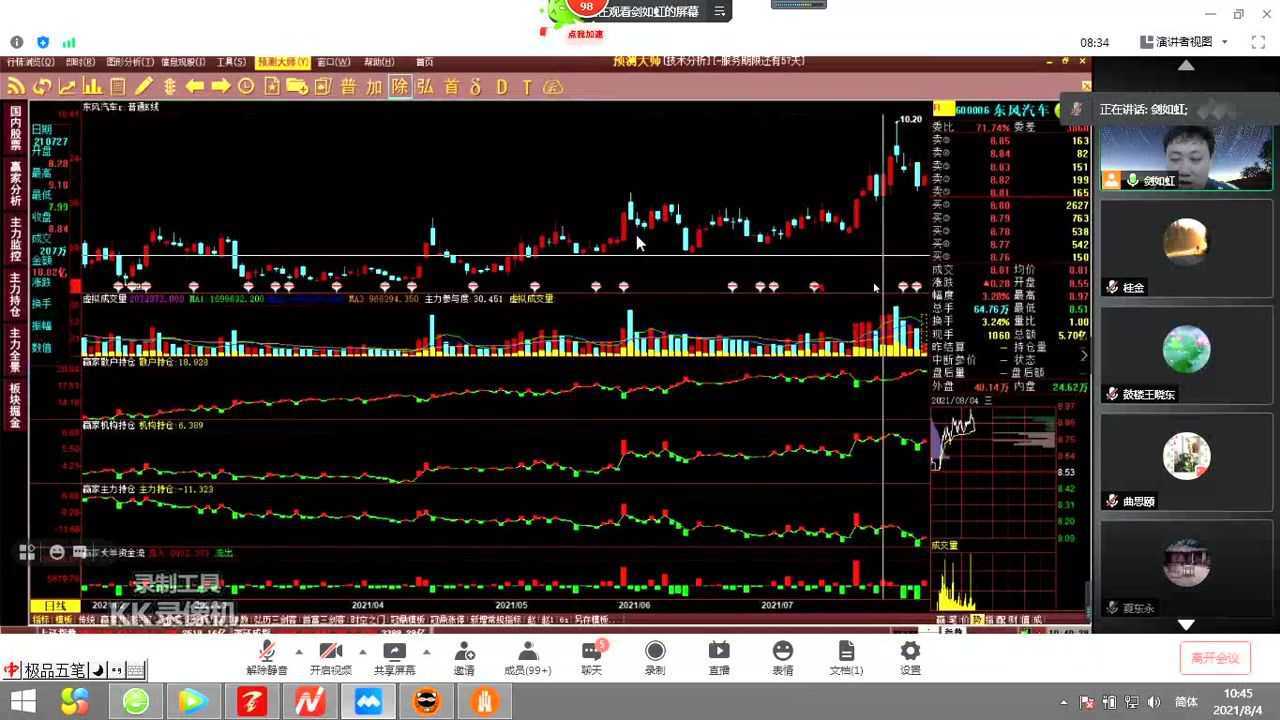Click the cloud toolbar icon
The image size is (1280, 720).
click(x=553, y=87)
